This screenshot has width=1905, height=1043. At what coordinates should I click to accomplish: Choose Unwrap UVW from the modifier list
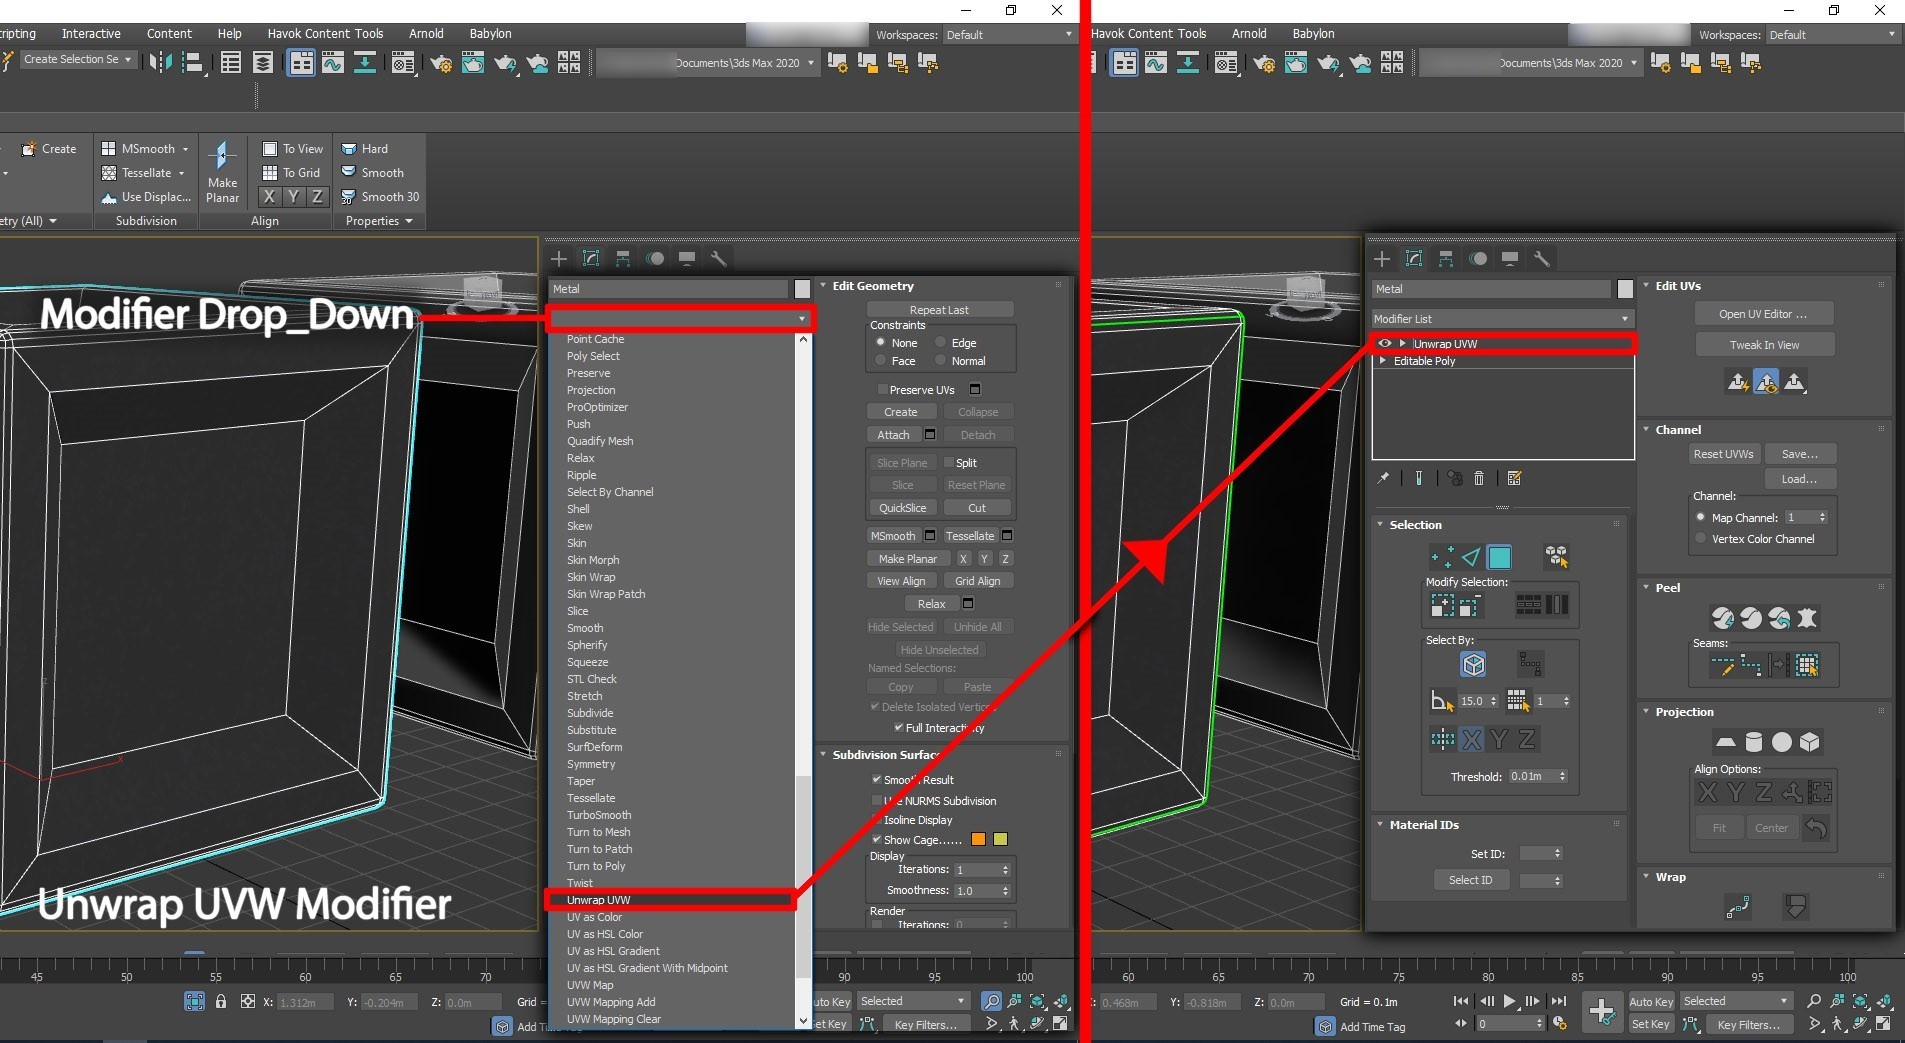pyautogui.click(x=670, y=899)
